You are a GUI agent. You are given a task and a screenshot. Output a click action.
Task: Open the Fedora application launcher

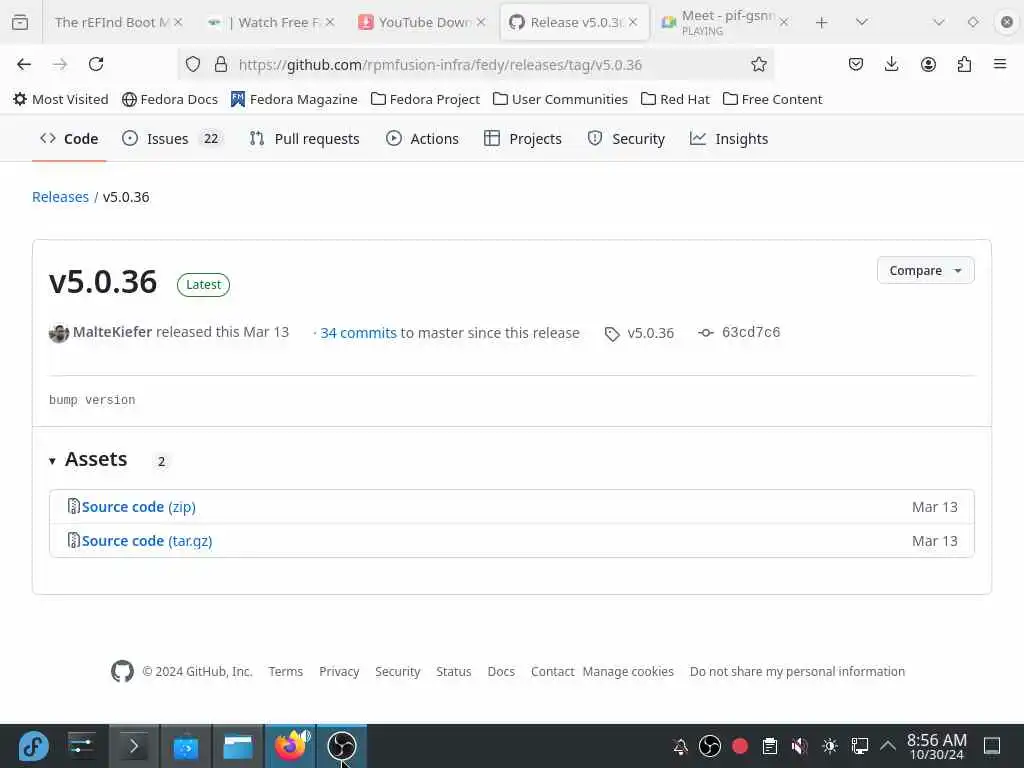tap(34, 746)
